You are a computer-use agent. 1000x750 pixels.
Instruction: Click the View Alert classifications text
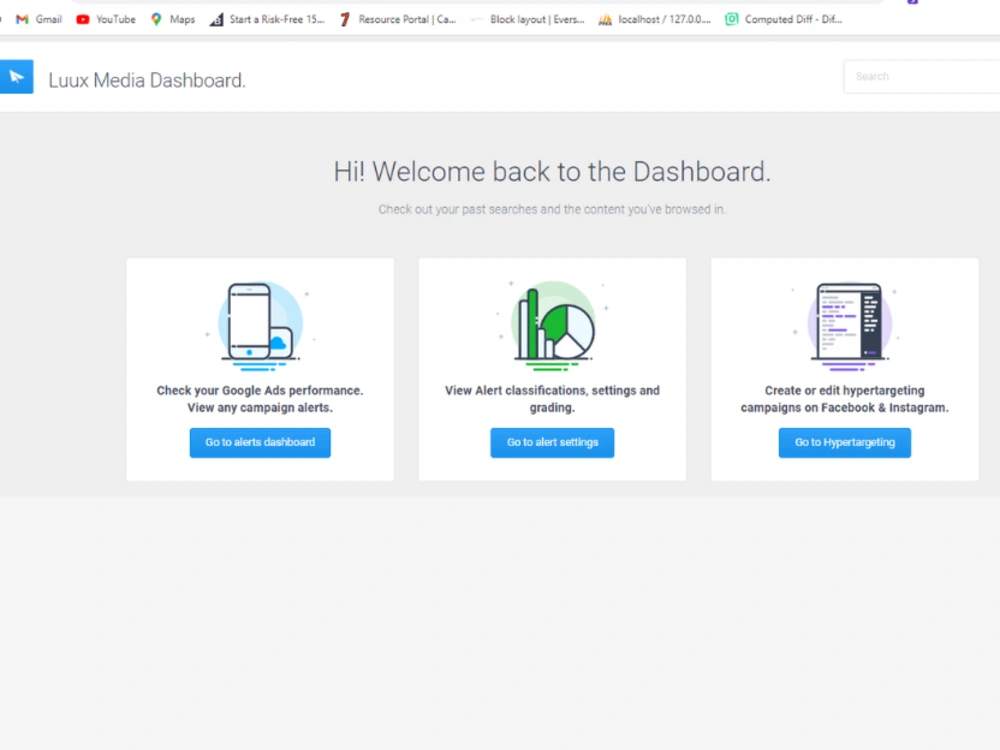pyautogui.click(x=552, y=399)
